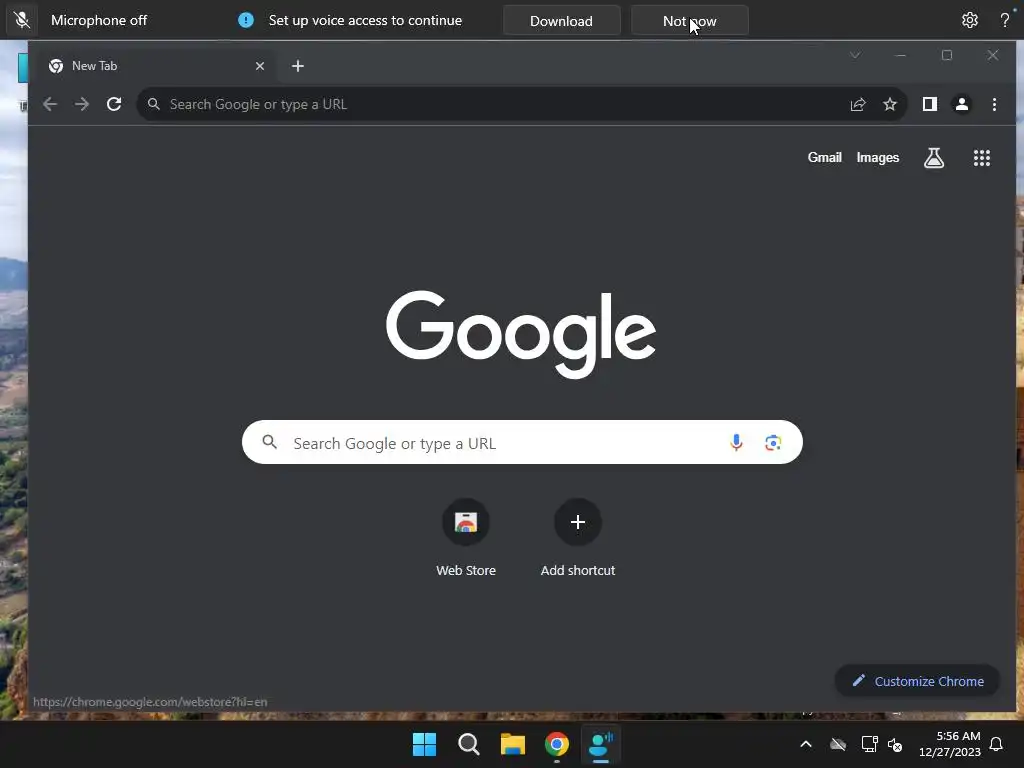Open the Web Store shortcut

tap(466, 537)
